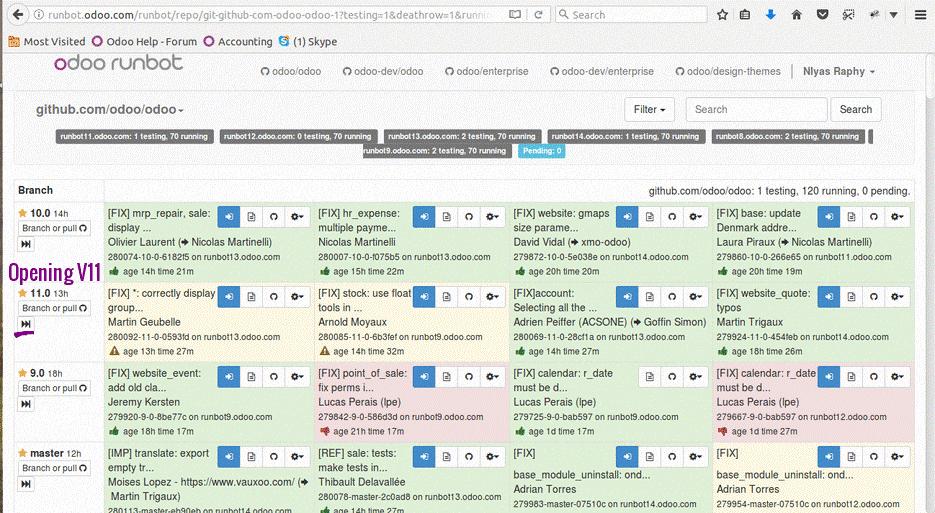The height and width of the screenshot is (513, 935).
Task: Click fast-forward icon under 10.0 branch
Action: click(x=26, y=244)
